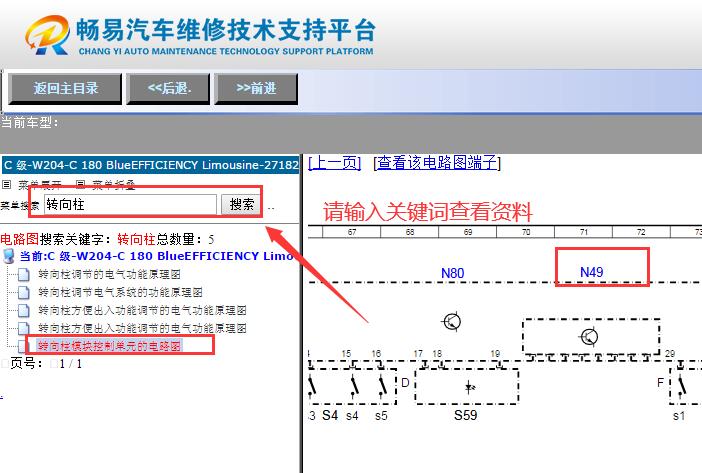Click connector F label in diagram

coord(660,383)
